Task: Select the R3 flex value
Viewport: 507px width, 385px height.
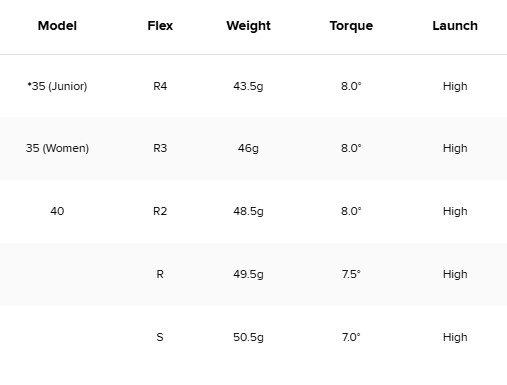Action: 160,148
